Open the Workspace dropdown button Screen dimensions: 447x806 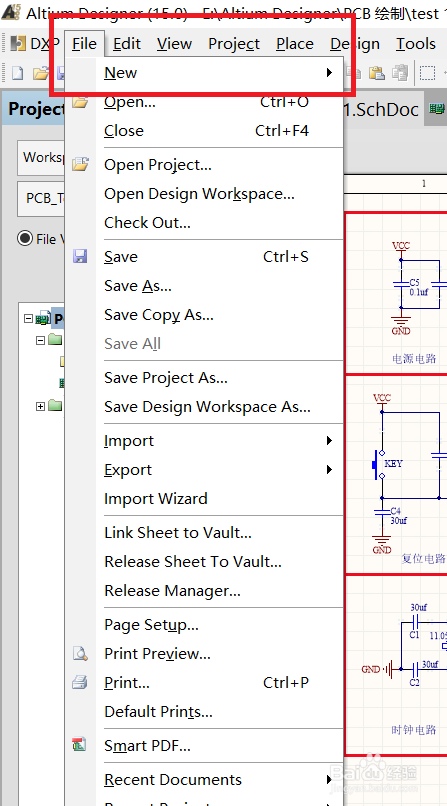[x=41, y=157]
